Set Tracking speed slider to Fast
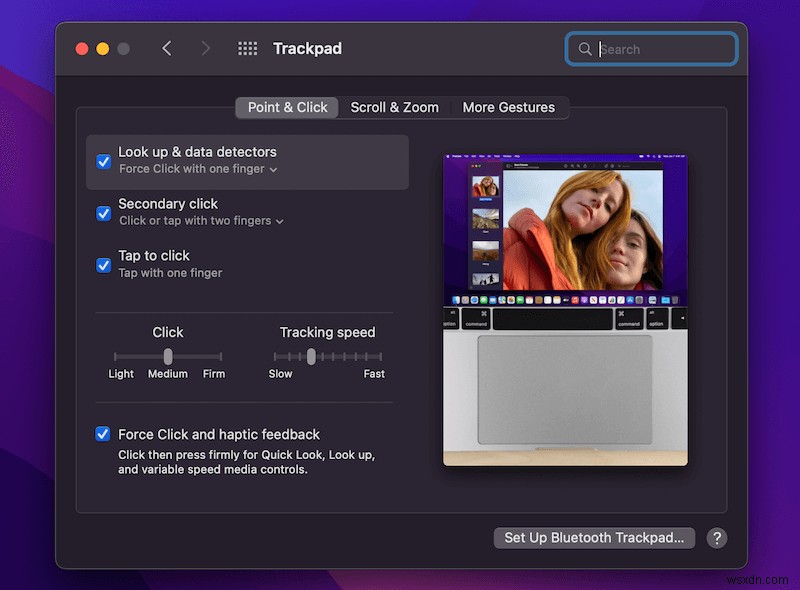Viewport: 800px width, 590px height. (x=380, y=357)
